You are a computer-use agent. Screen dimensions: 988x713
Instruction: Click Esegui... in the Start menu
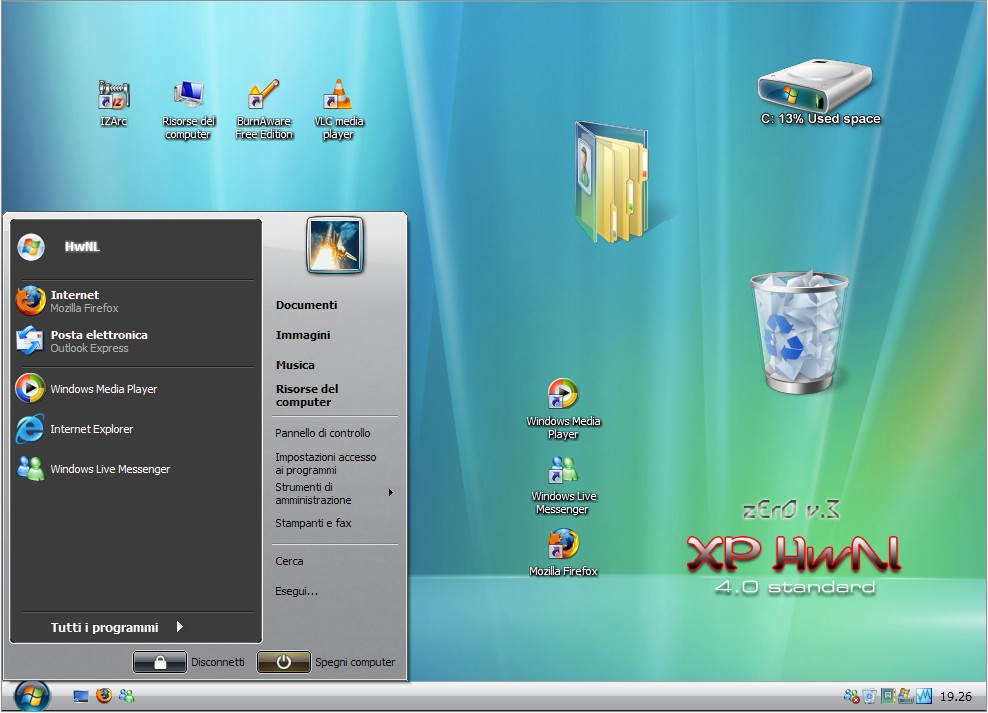coord(296,591)
